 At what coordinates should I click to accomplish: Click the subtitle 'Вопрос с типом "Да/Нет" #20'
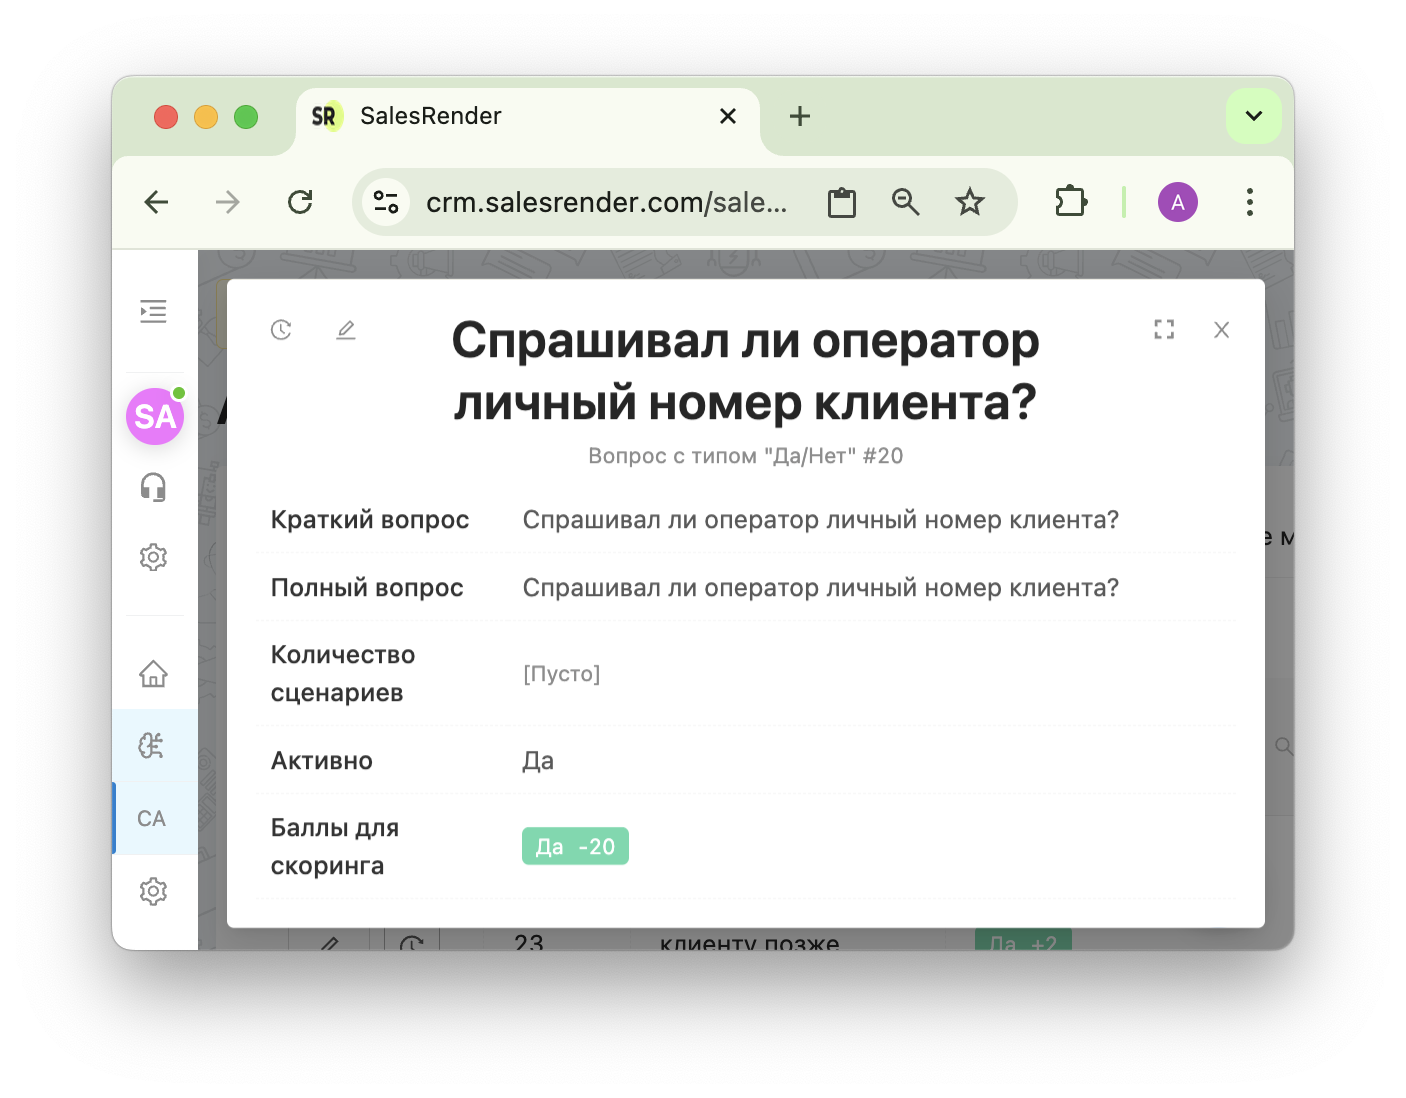[x=746, y=456]
